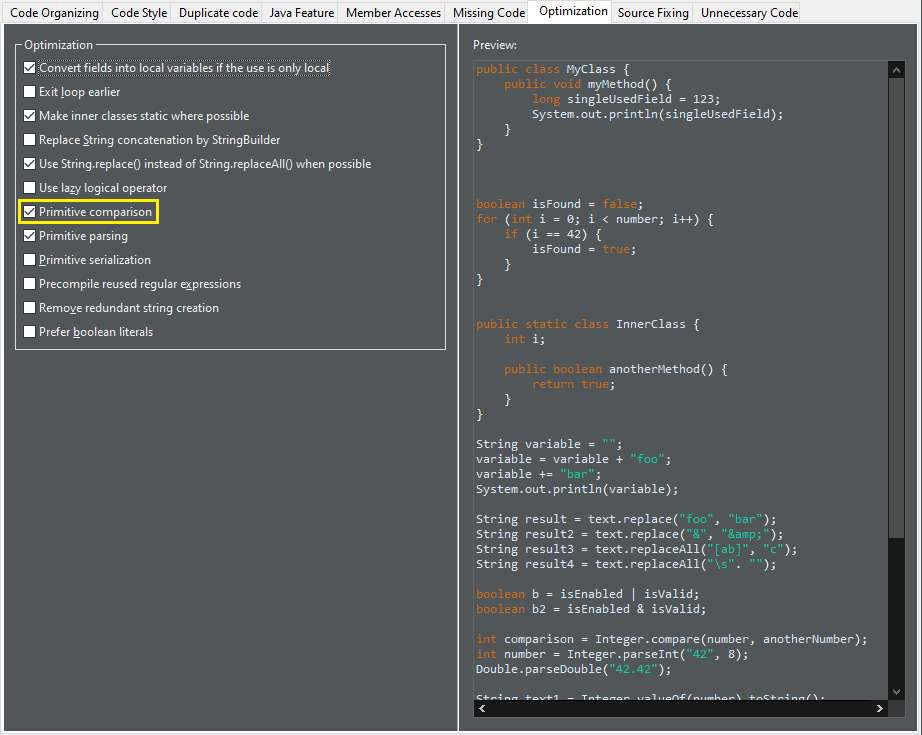Click the 'boolean b2 = isEnabled & isValid;' line
922x735 pixels.
[590, 609]
